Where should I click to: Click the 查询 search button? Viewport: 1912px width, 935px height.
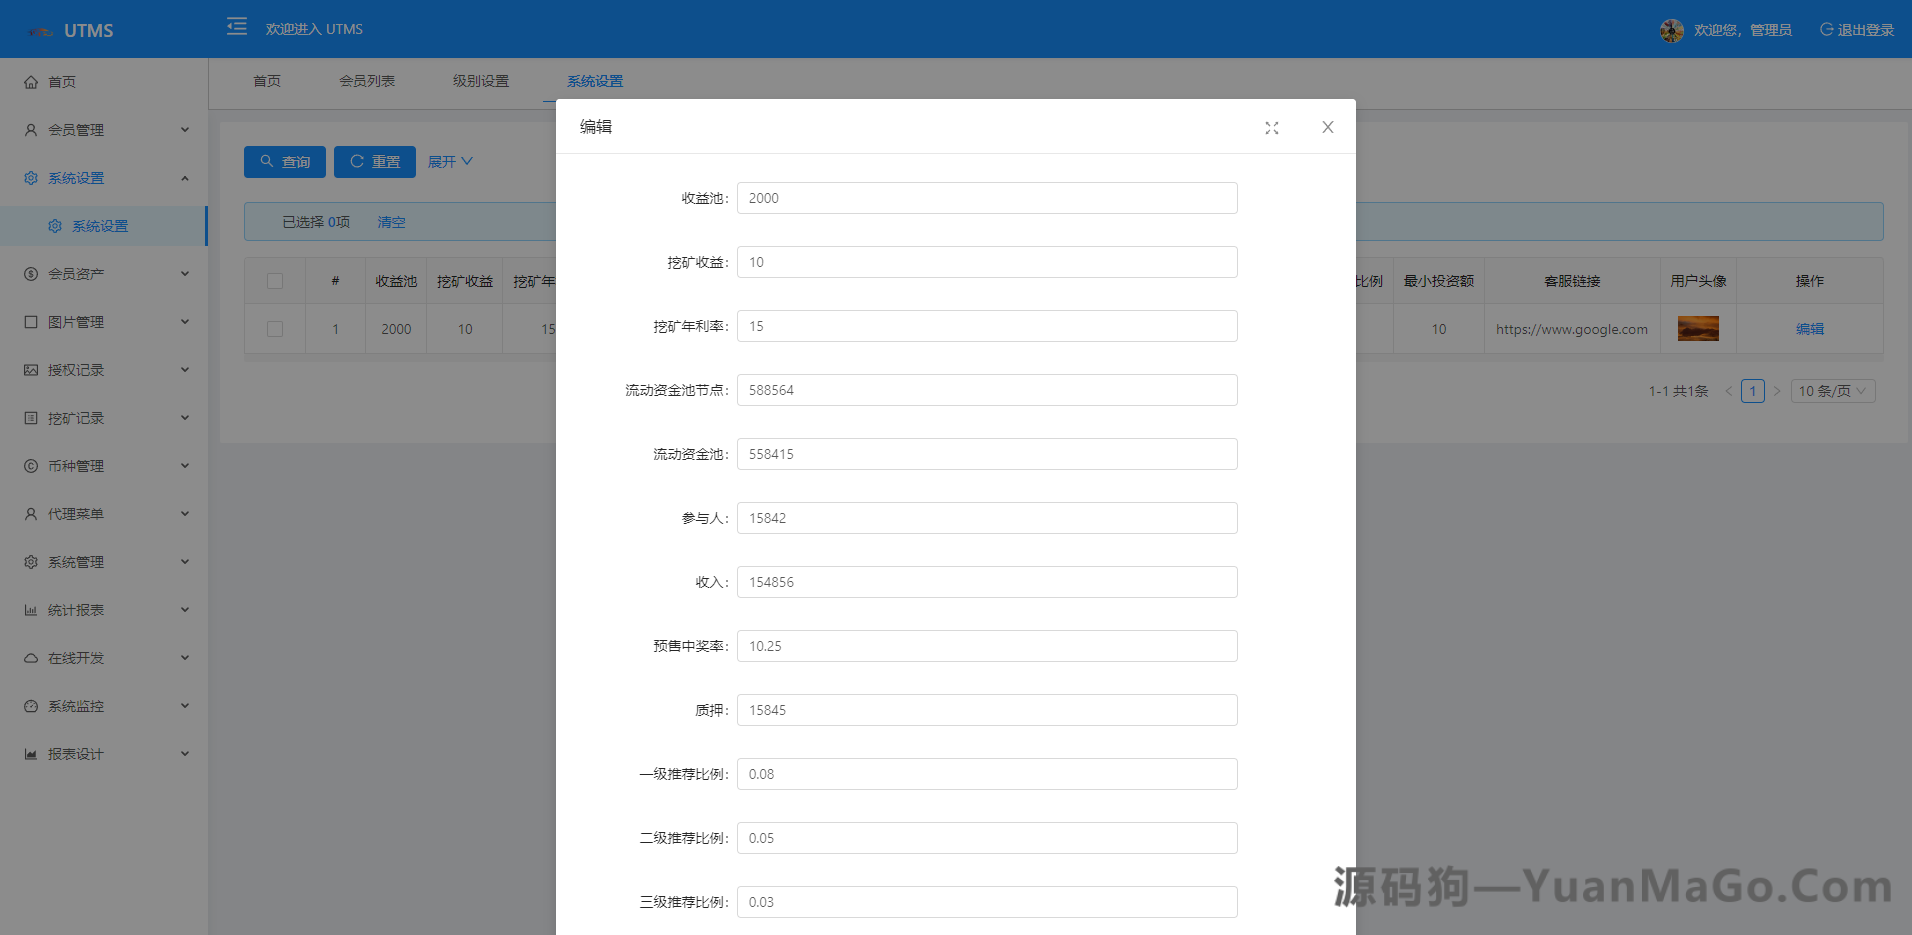click(x=285, y=161)
